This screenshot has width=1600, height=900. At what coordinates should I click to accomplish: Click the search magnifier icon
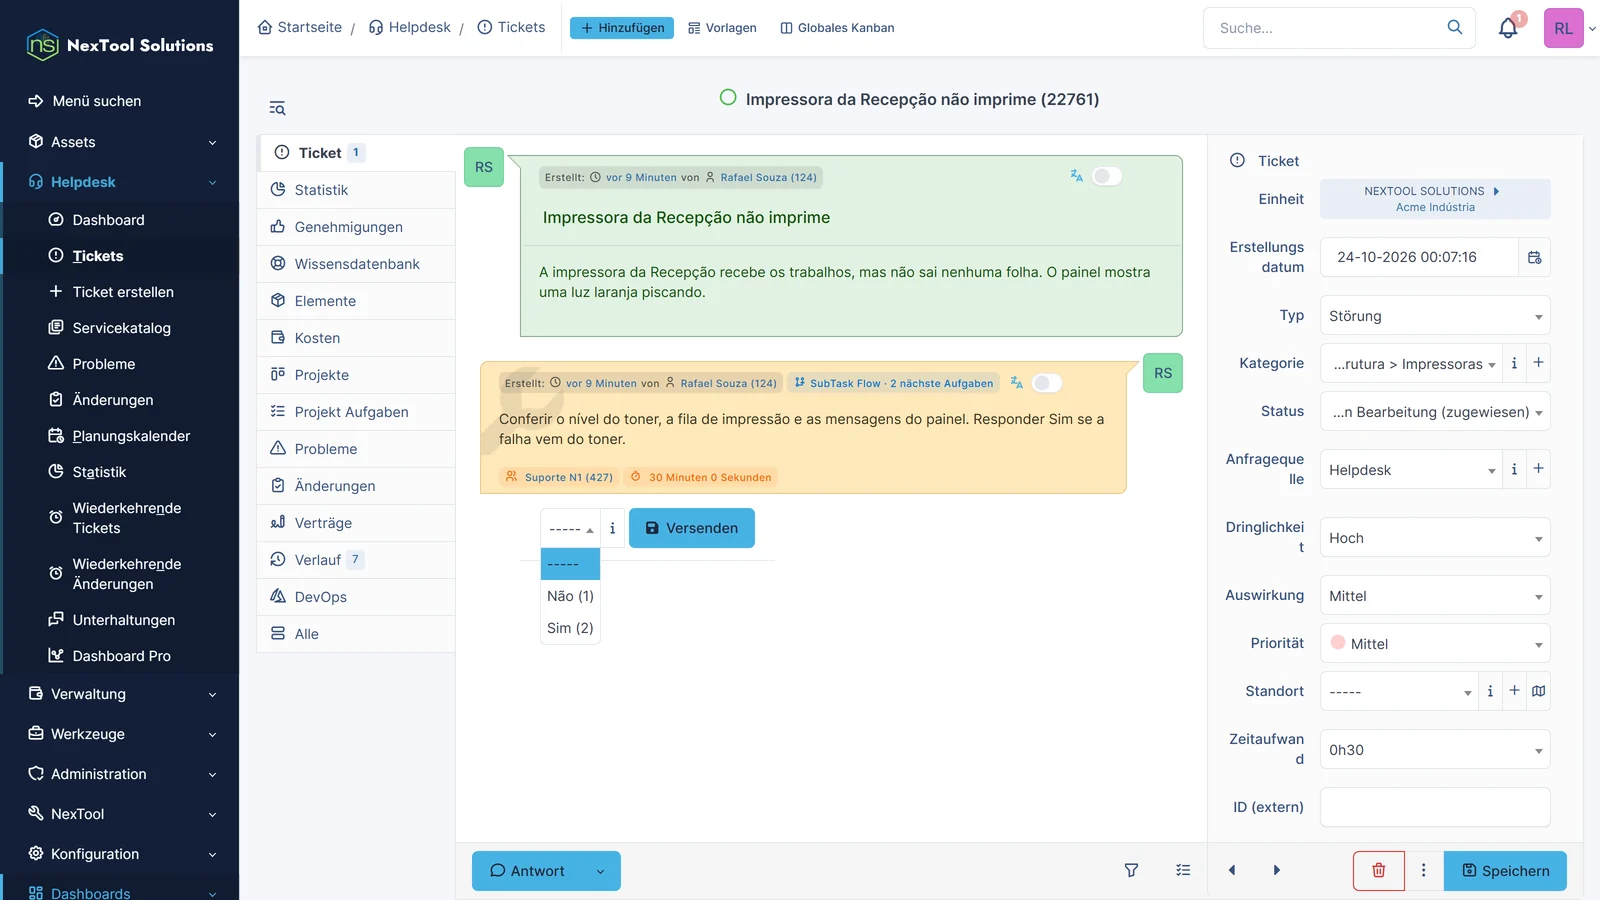tap(1455, 27)
